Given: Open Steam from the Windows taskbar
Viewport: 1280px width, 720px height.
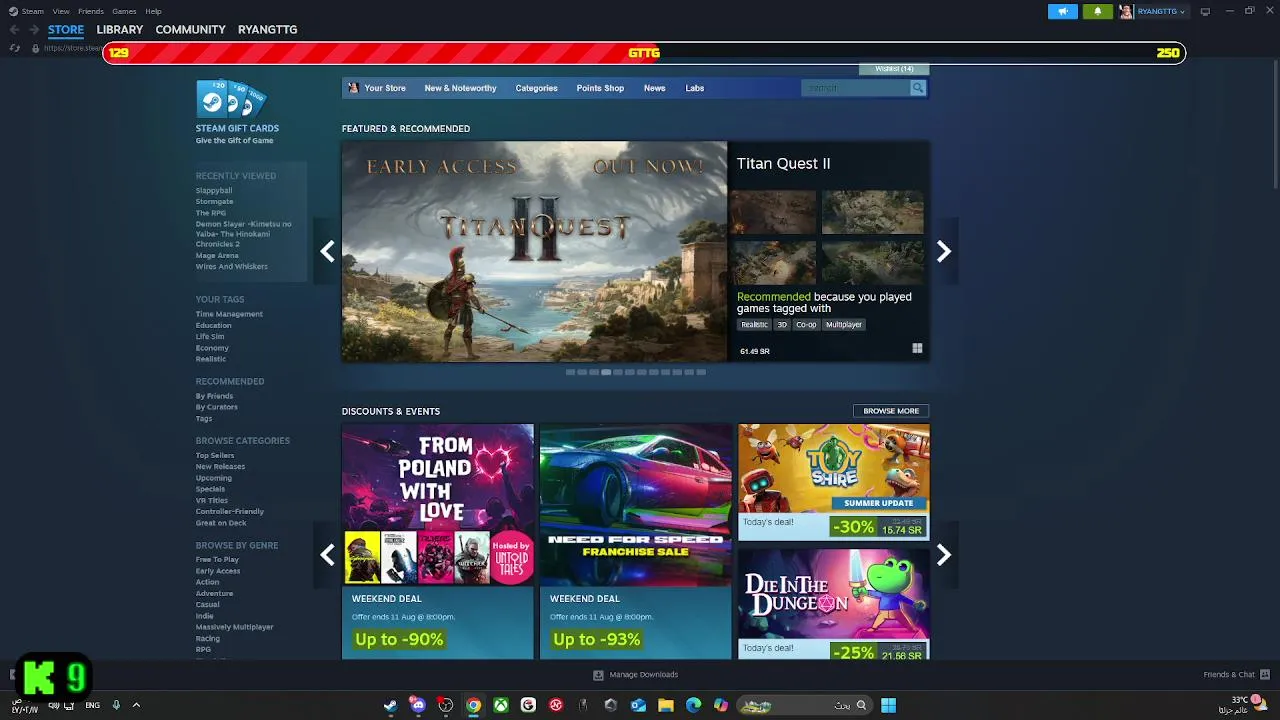Looking at the screenshot, I should (x=390, y=705).
